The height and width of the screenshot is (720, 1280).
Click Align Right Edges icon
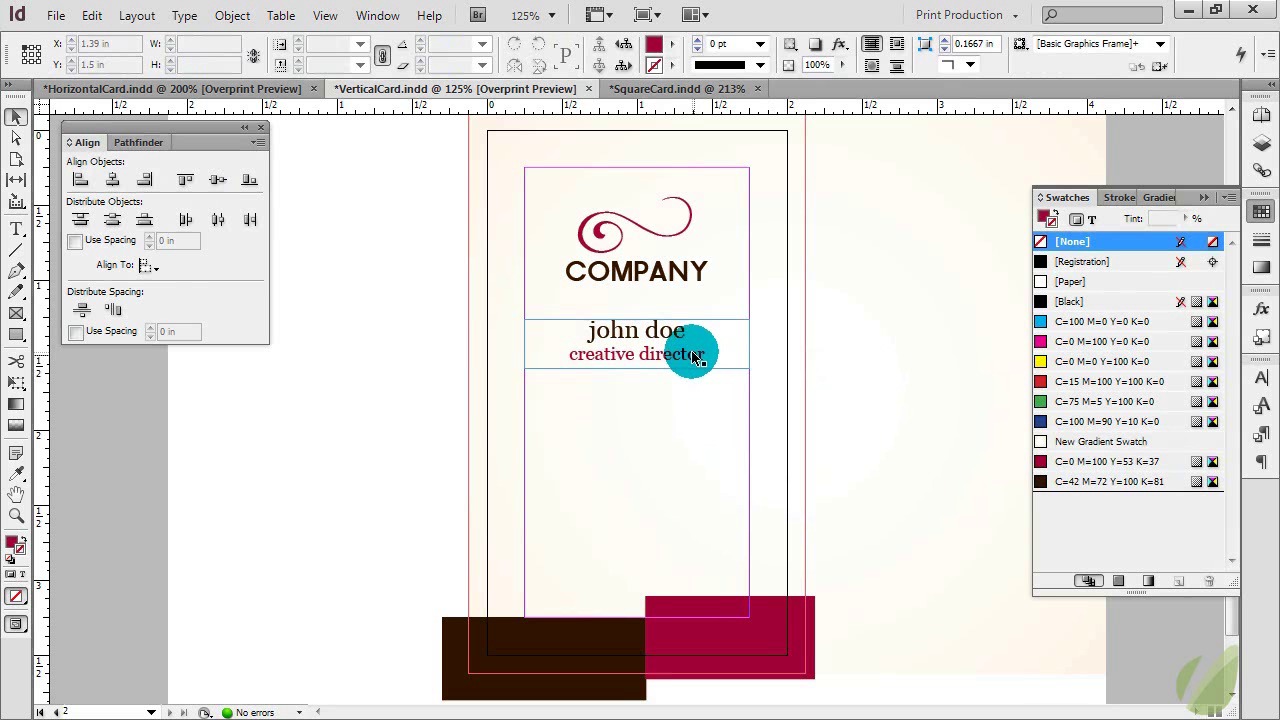pyautogui.click(x=145, y=180)
